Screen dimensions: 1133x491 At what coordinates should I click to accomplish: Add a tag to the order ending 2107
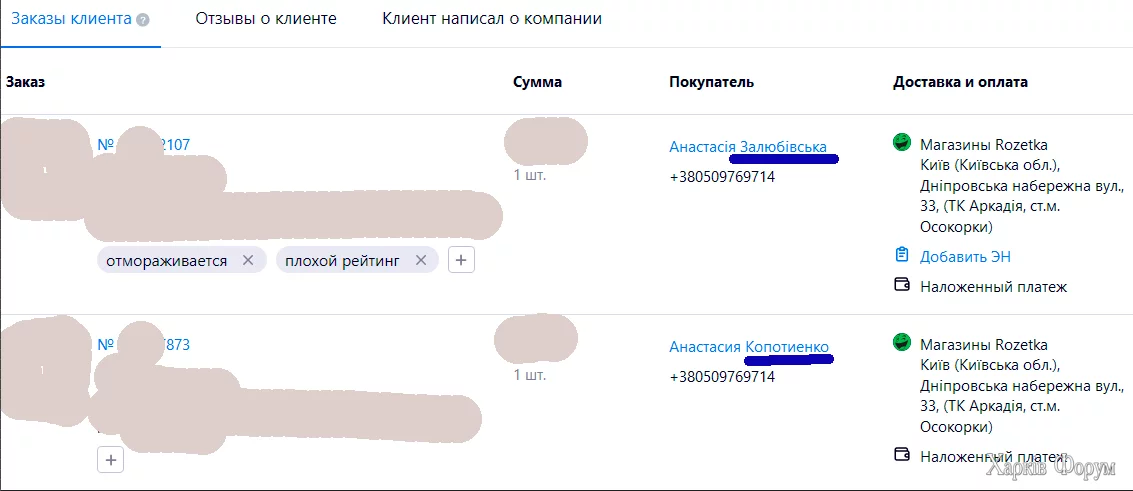click(460, 260)
